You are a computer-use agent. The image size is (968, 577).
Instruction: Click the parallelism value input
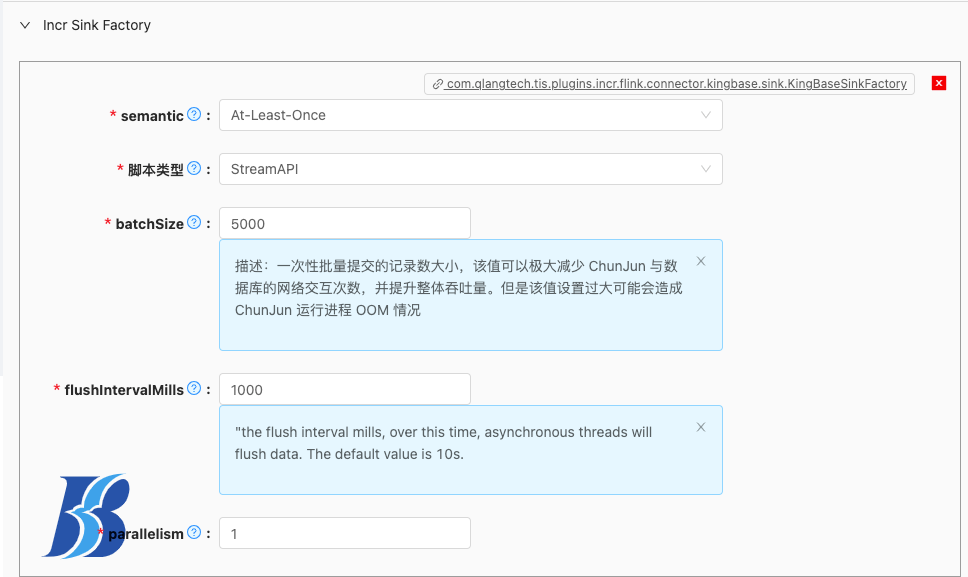click(x=344, y=533)
